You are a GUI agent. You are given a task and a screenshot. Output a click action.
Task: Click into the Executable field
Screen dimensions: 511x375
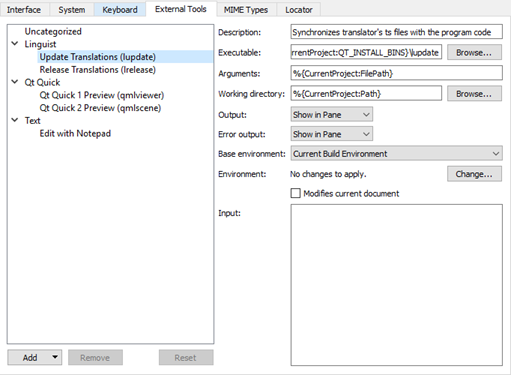366,52
